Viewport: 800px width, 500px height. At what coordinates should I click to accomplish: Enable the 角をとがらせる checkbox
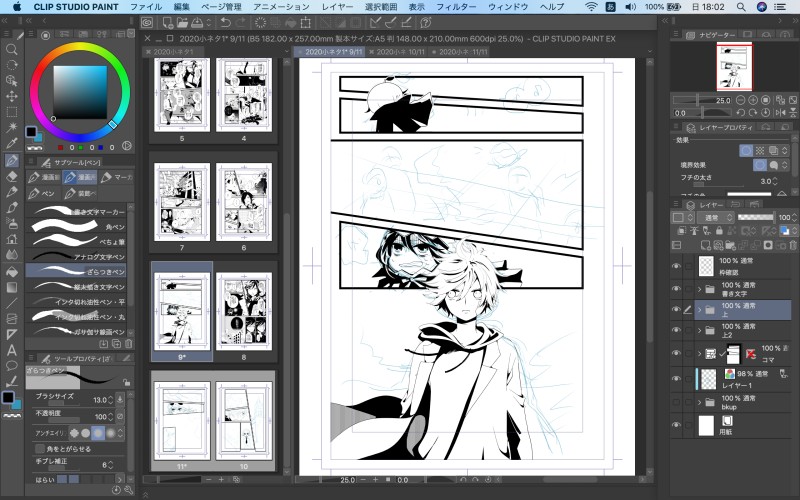click(40, 448)
